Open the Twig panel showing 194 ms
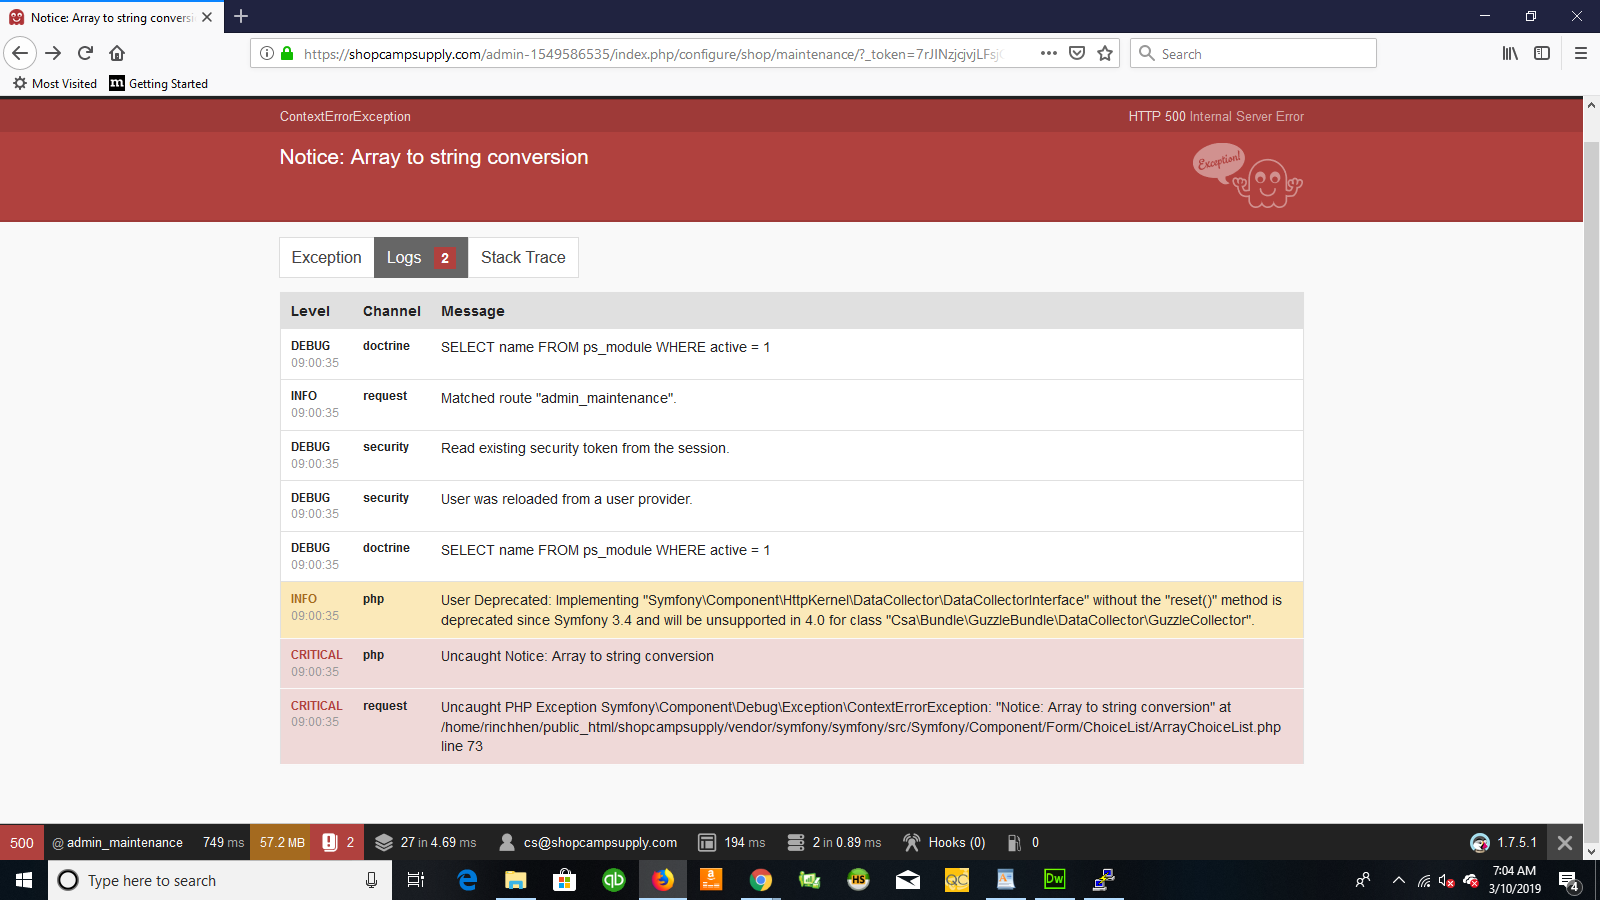Viewport: 1600px width, 900px height. tap(731, 842)
